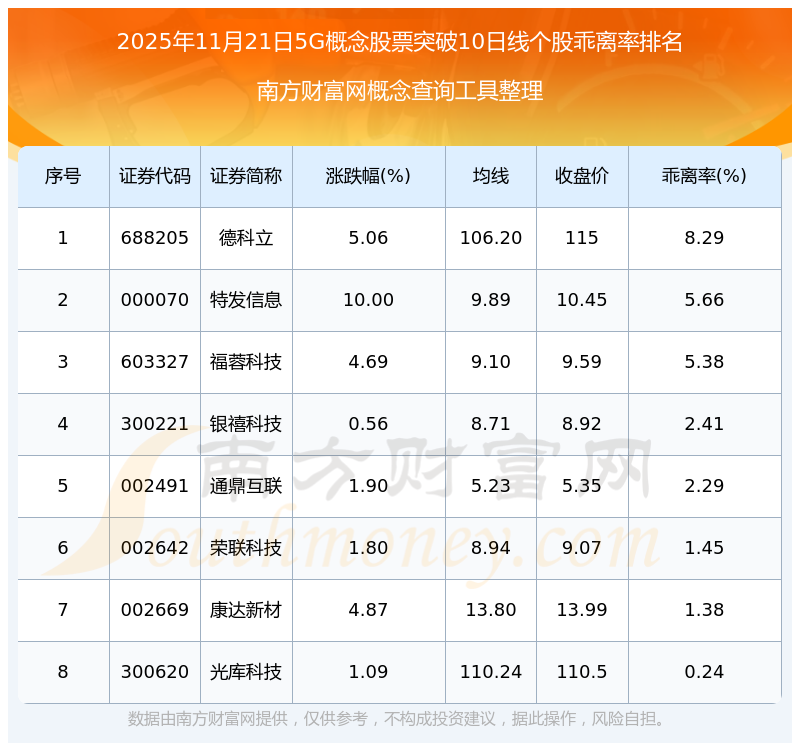Select stock name 通鼎互联
800x751 pixels.
pos(246,486)
